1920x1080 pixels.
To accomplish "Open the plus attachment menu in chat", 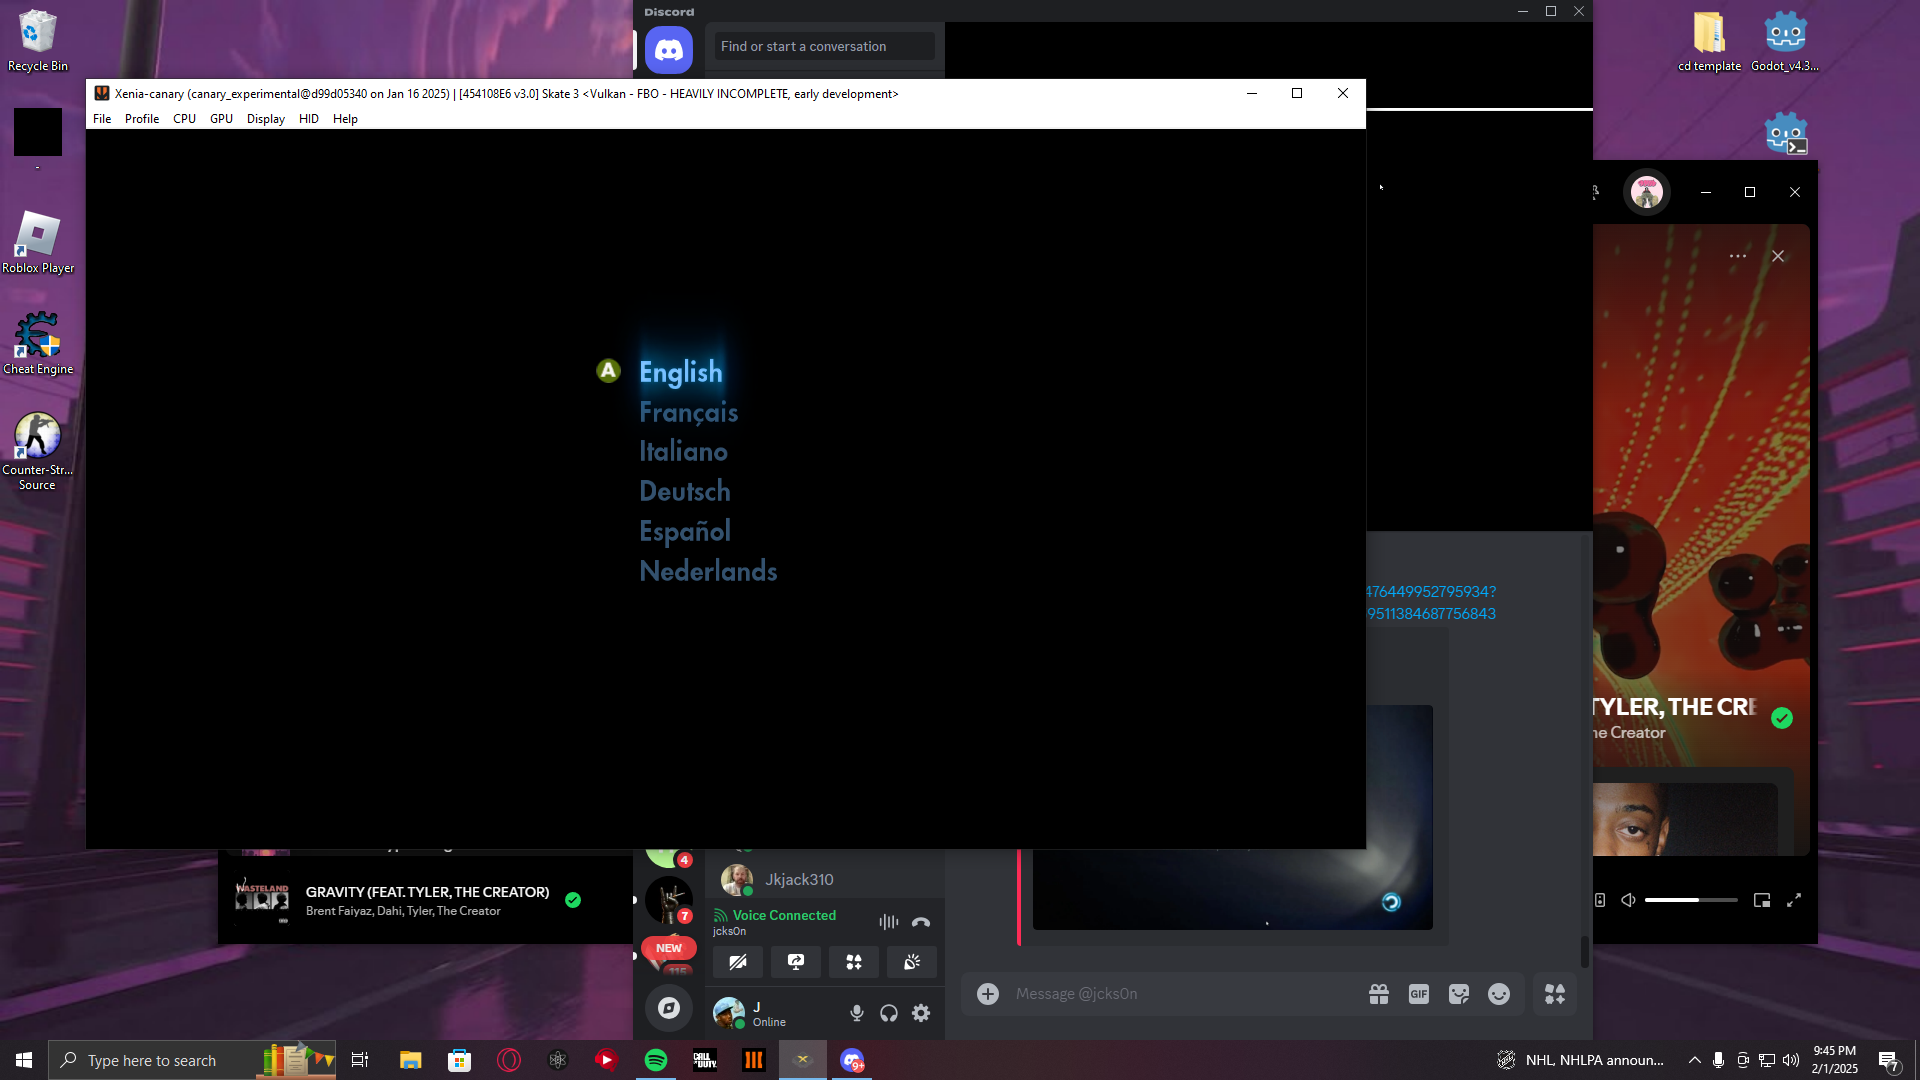I will pyautogui.click(x=988, y=994).
